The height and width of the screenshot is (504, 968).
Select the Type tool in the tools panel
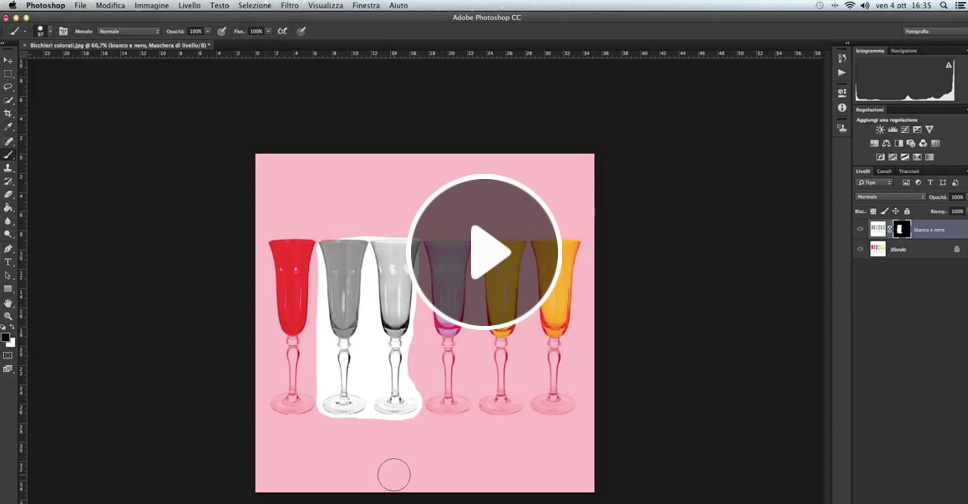8,262
